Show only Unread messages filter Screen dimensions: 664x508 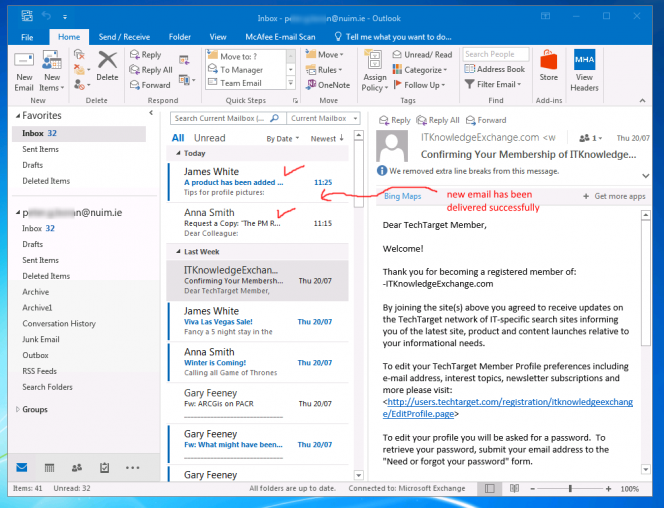[x=209, y=138]
